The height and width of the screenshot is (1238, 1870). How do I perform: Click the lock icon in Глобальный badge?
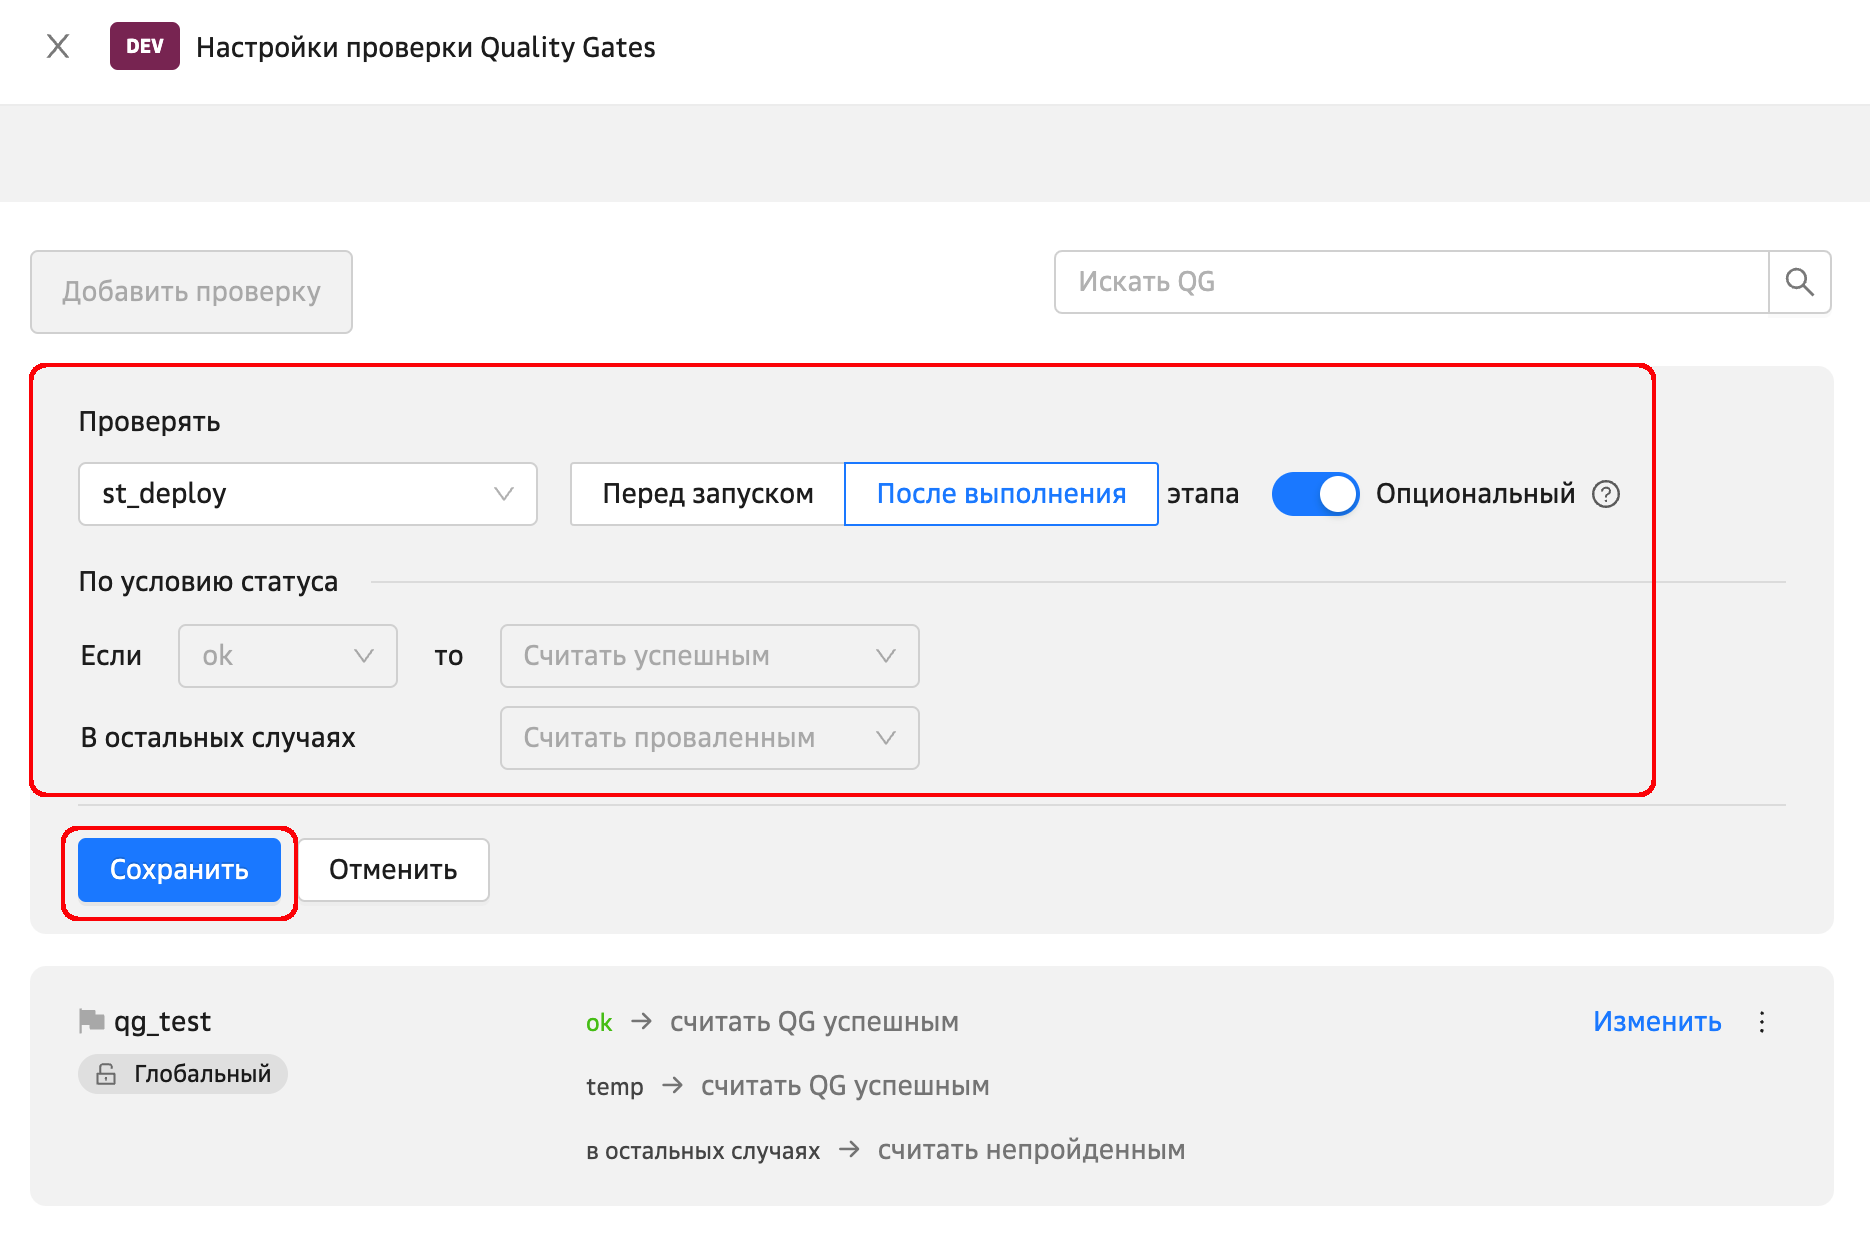click(106, 1074)
